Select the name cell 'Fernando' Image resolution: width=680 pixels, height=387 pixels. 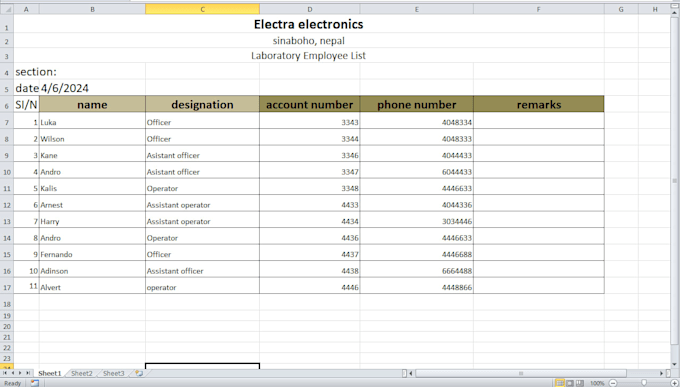tap(92, 253)
